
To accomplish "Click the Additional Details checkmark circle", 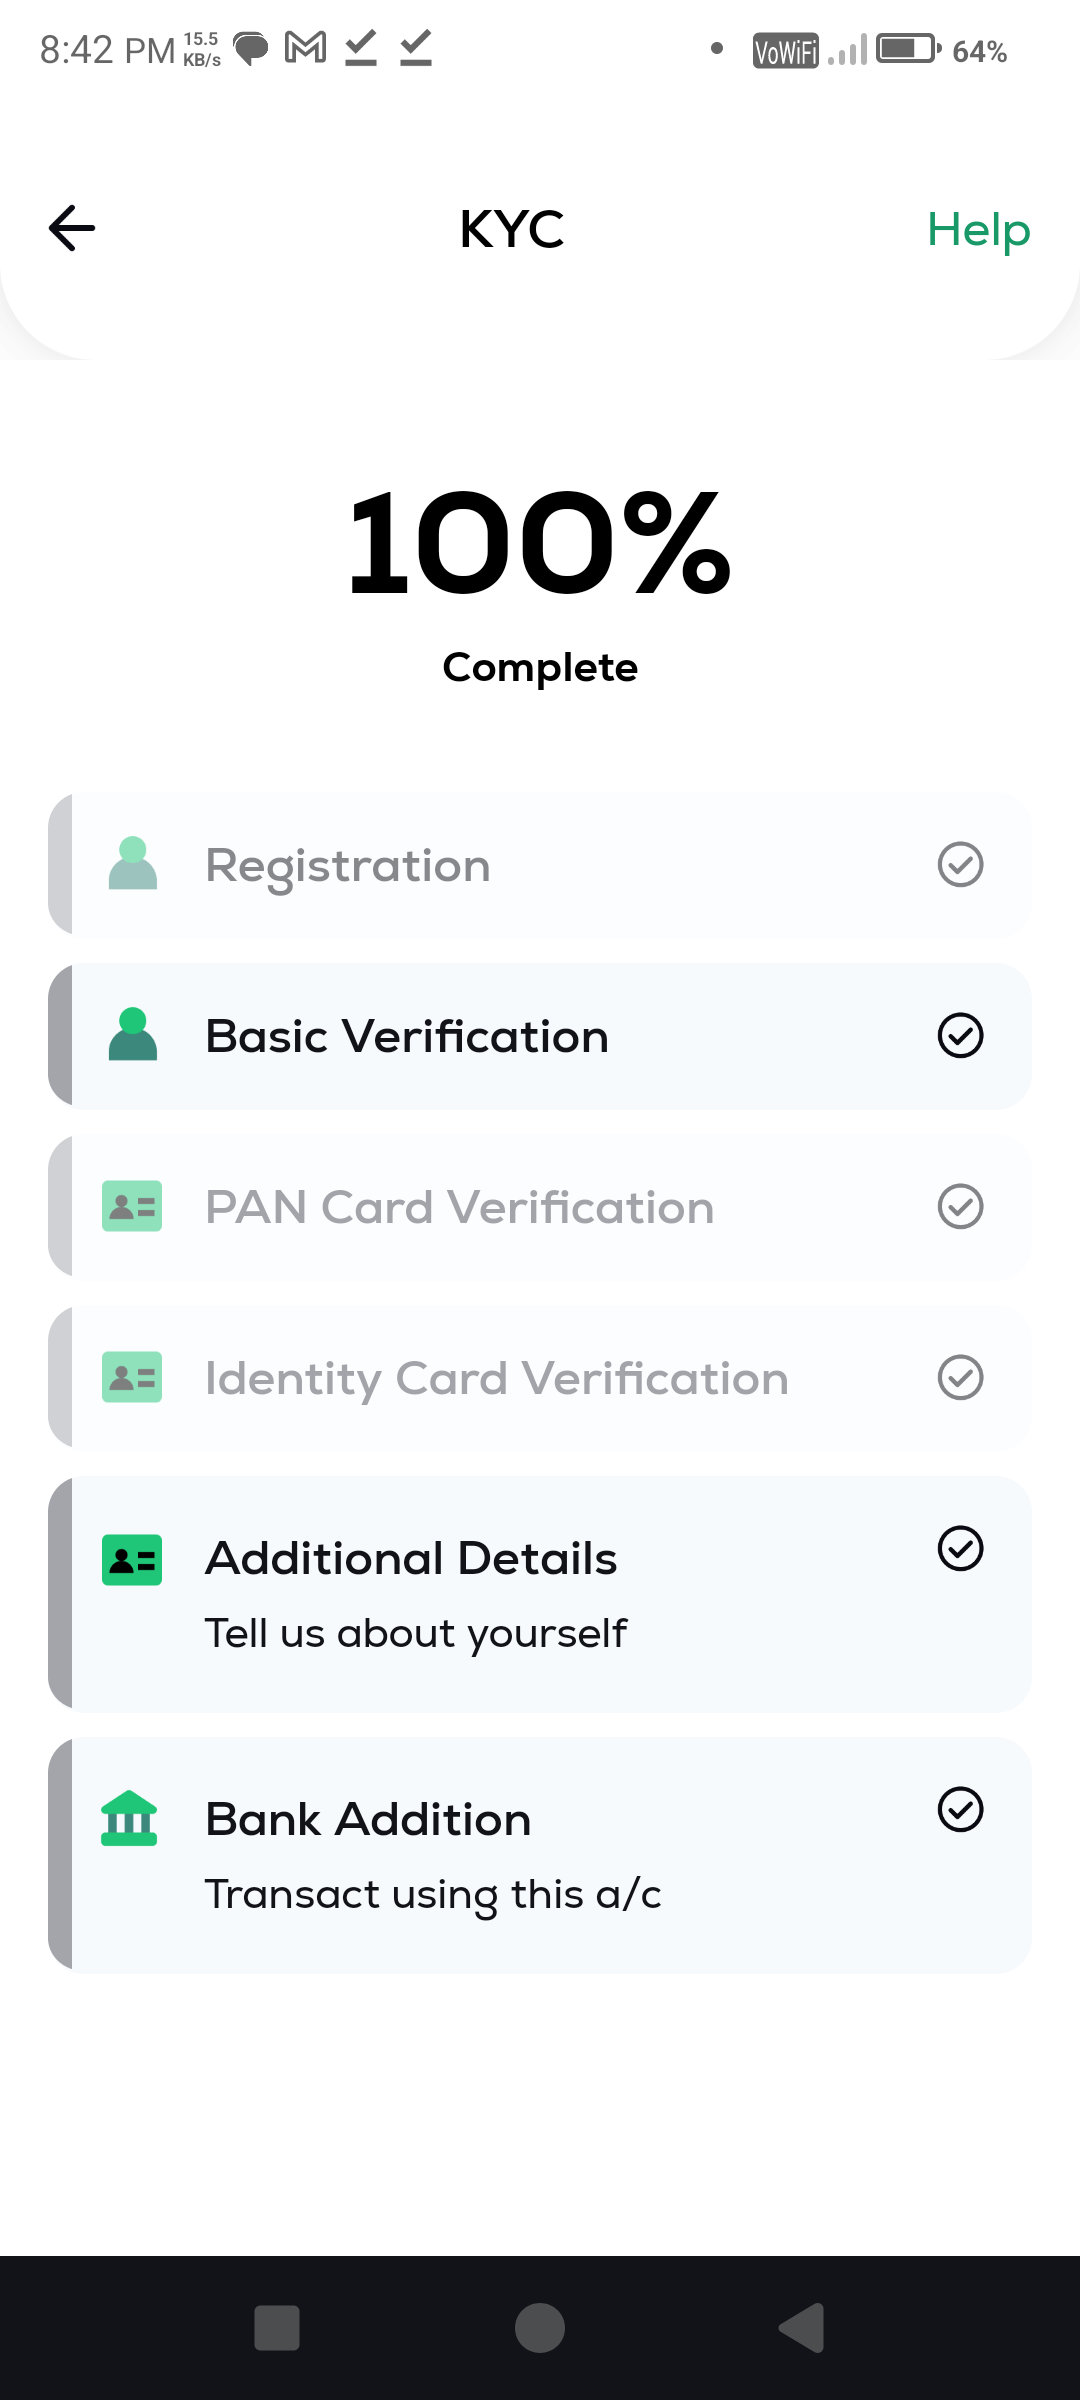I will (x=960, y=1548).
